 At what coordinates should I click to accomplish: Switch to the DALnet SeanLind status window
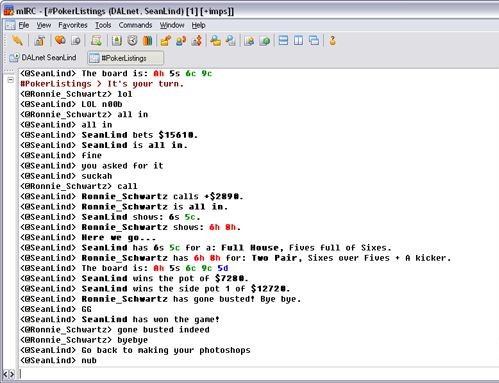click(43, 58)
